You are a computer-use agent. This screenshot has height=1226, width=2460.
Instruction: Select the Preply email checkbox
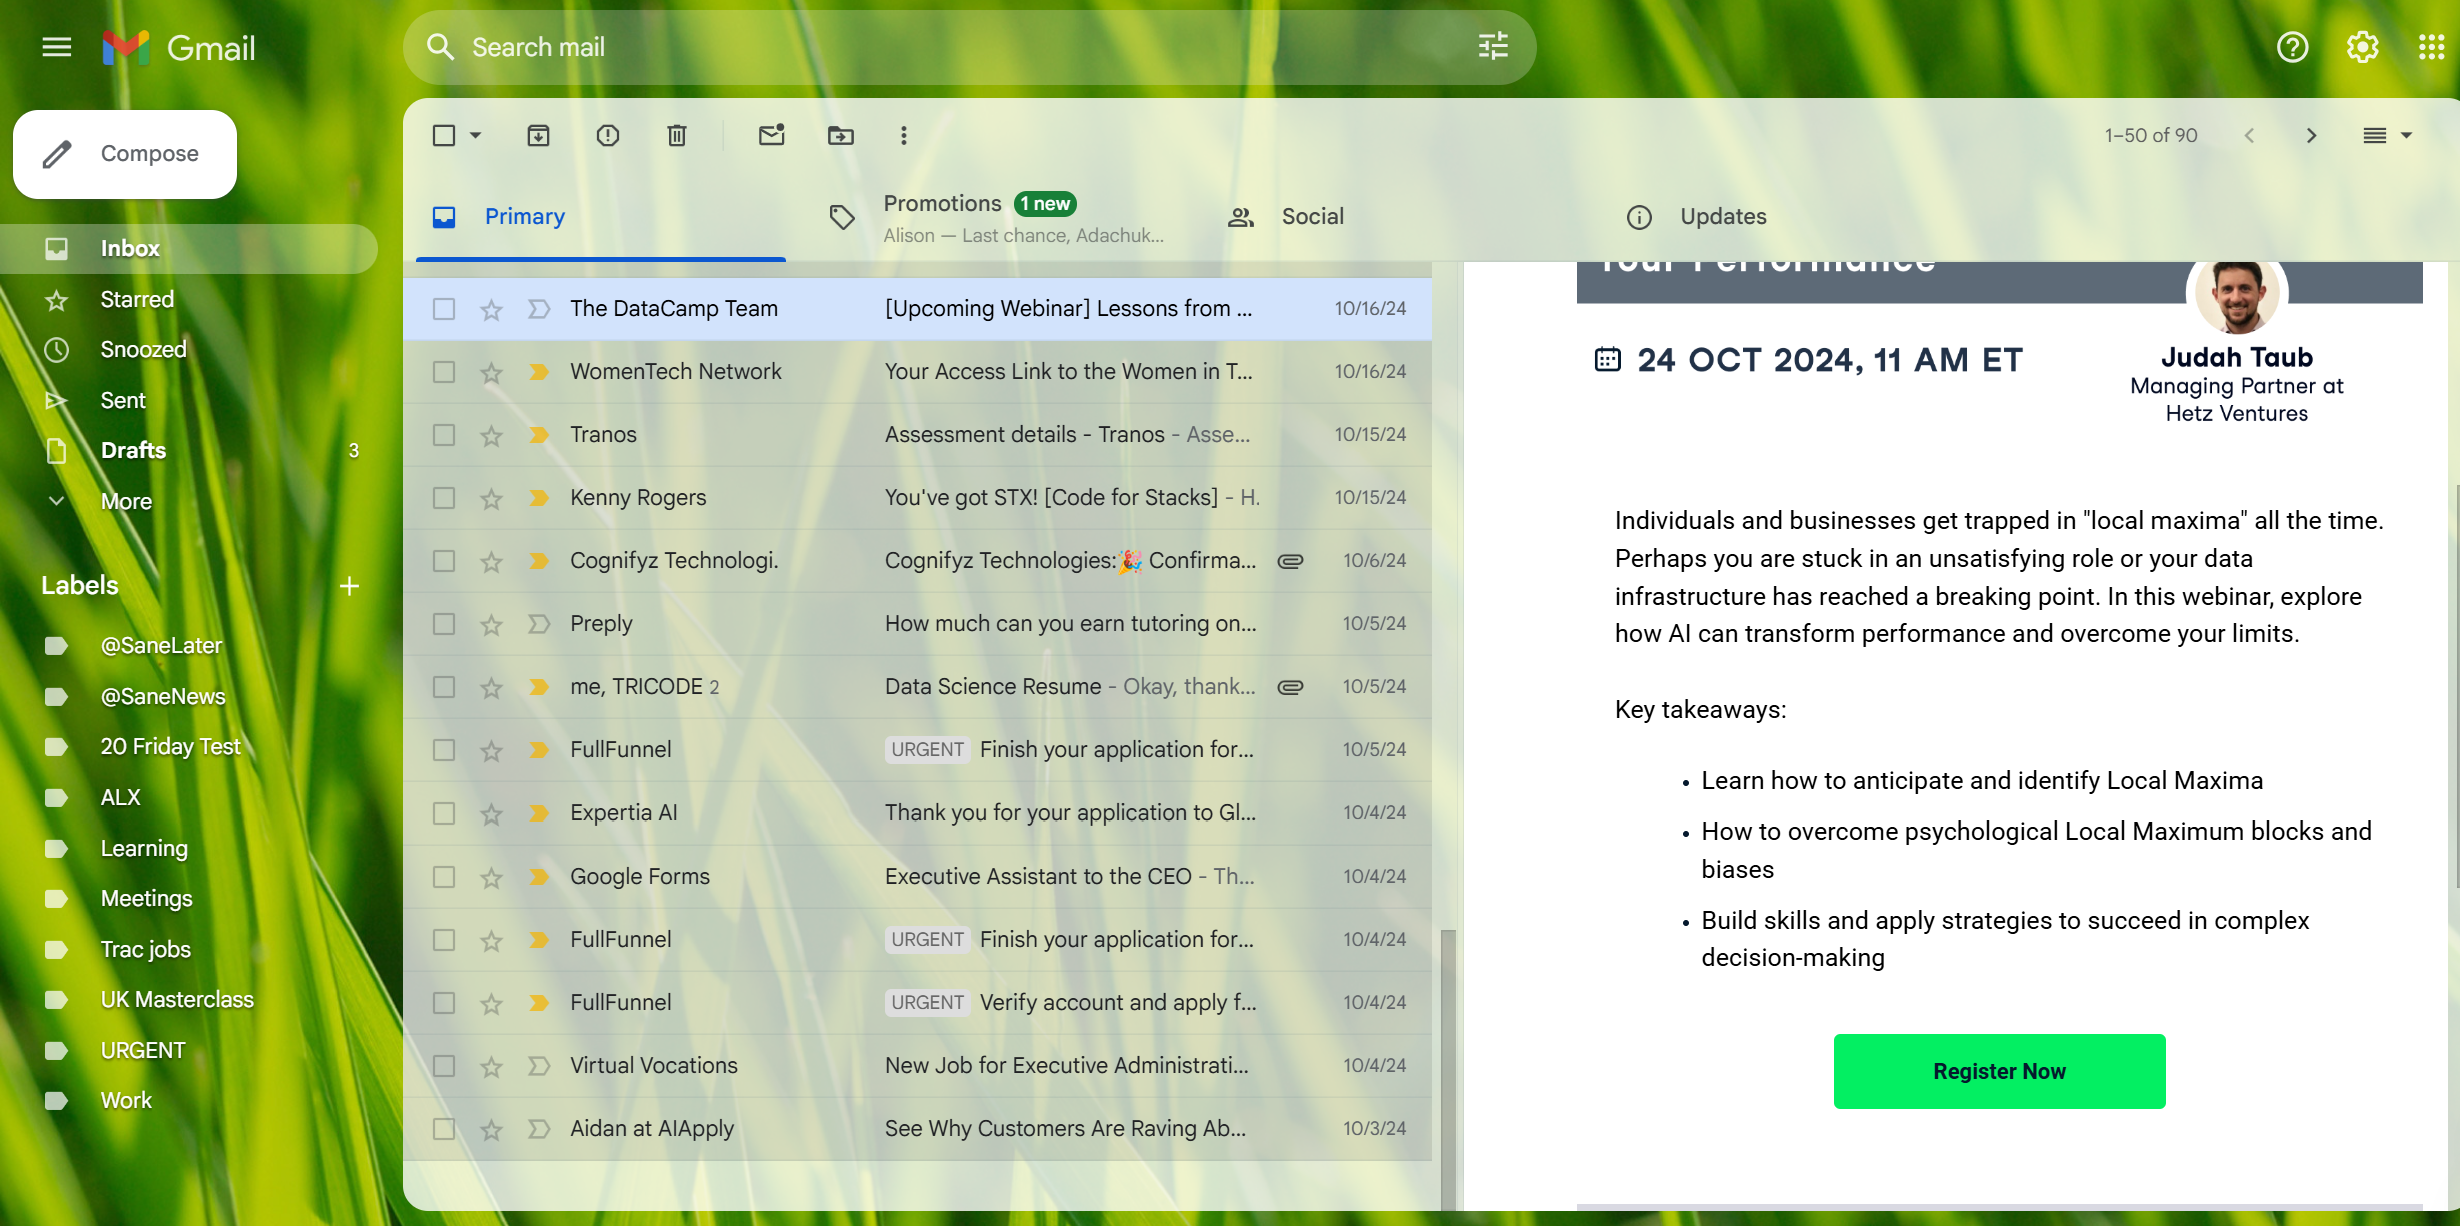click(x=444, y=624)
